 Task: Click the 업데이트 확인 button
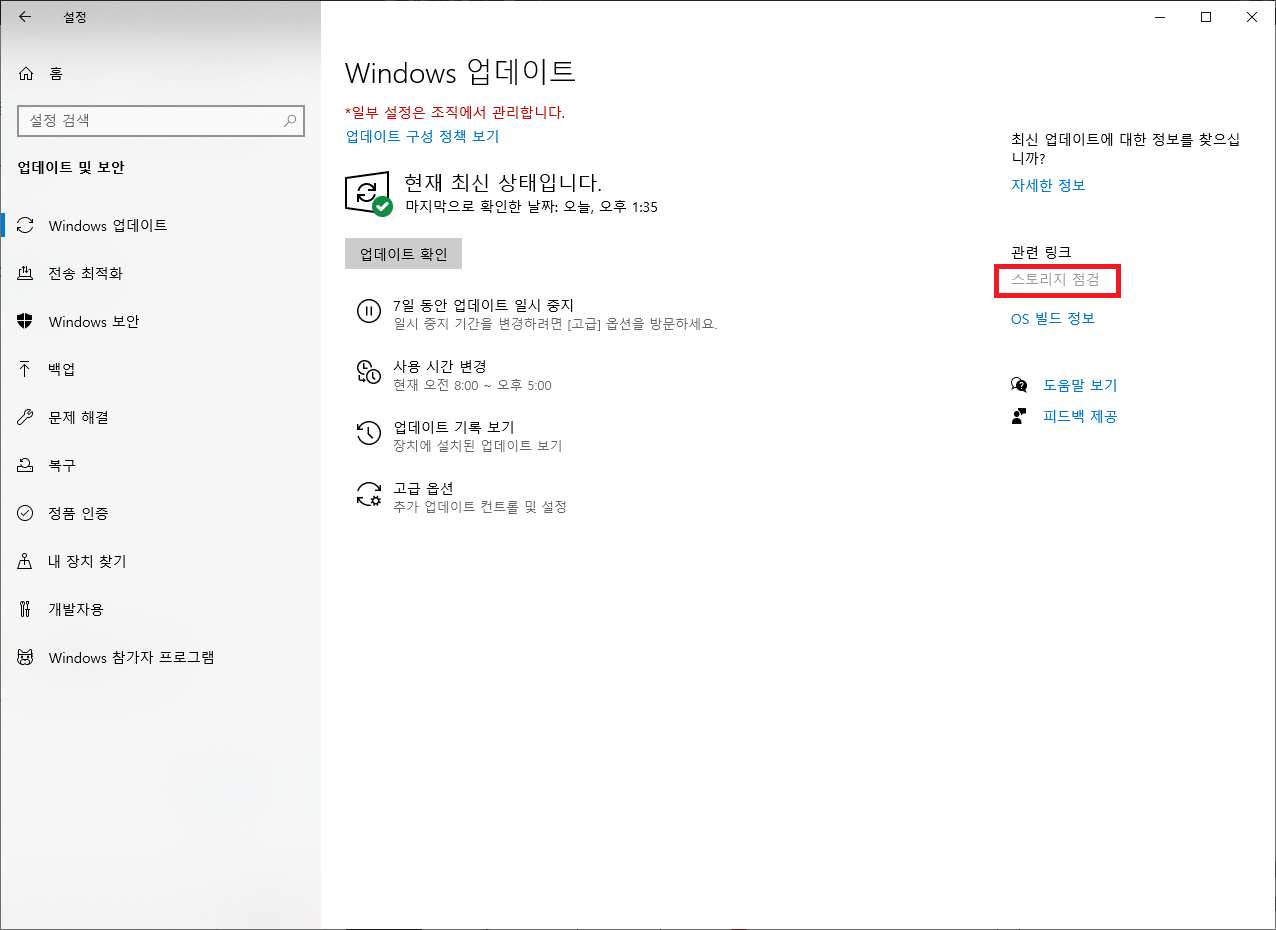403,254
